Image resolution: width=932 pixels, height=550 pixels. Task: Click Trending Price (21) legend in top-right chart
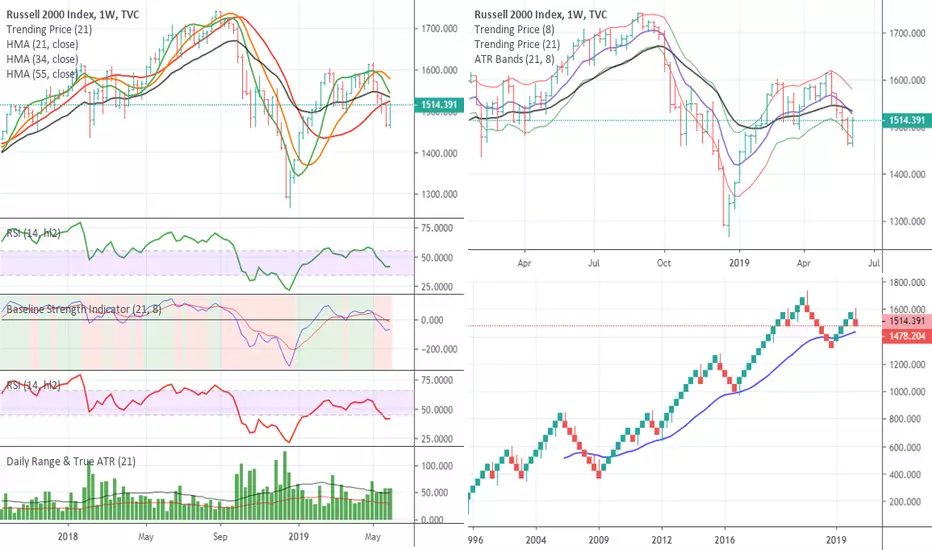pos(517,44)
